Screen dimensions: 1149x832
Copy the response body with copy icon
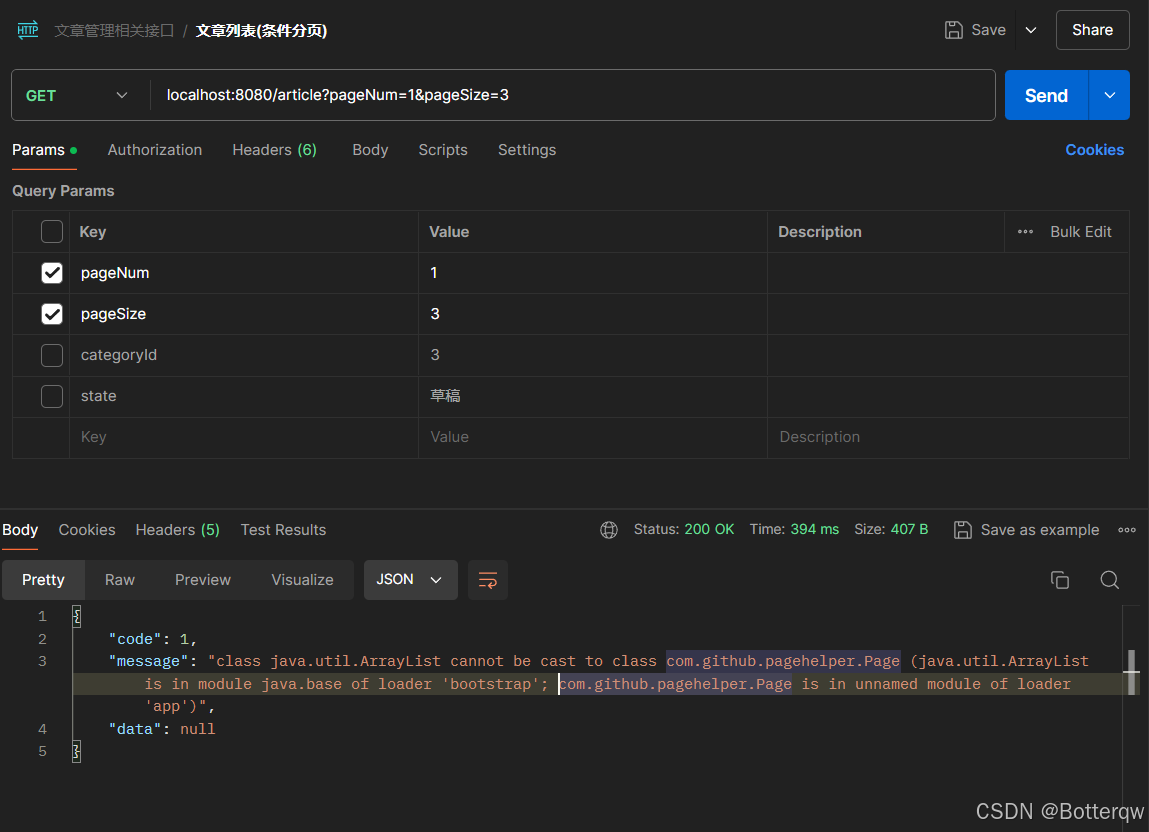[x=1060, y=580]
